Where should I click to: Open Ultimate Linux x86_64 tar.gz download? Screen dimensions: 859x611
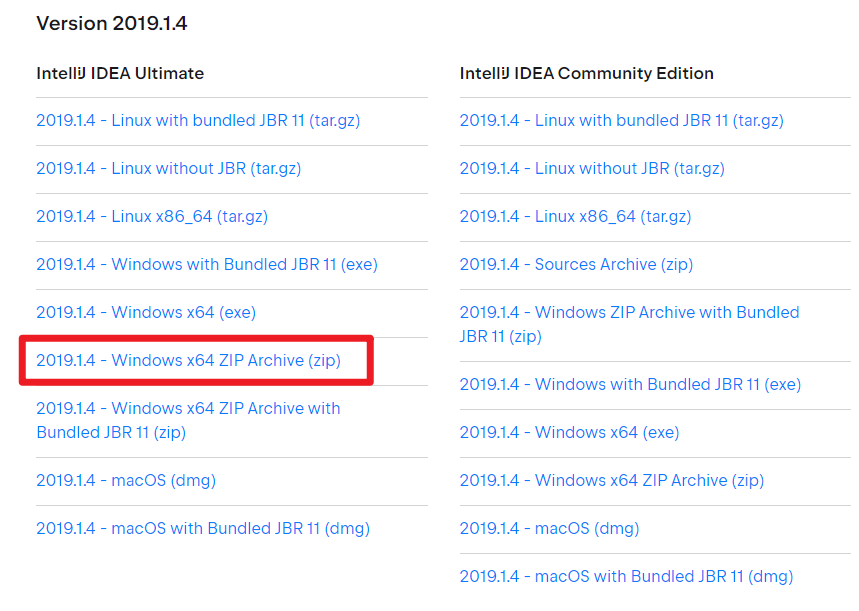[152, 217]
